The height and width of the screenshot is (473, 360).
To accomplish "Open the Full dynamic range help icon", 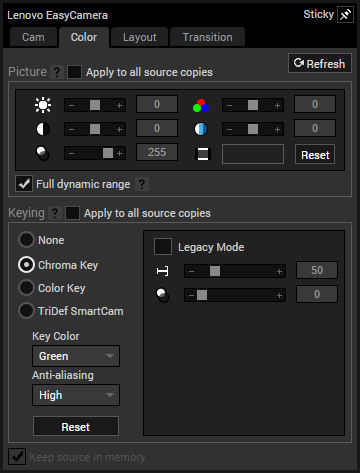I will pos(142,184).
